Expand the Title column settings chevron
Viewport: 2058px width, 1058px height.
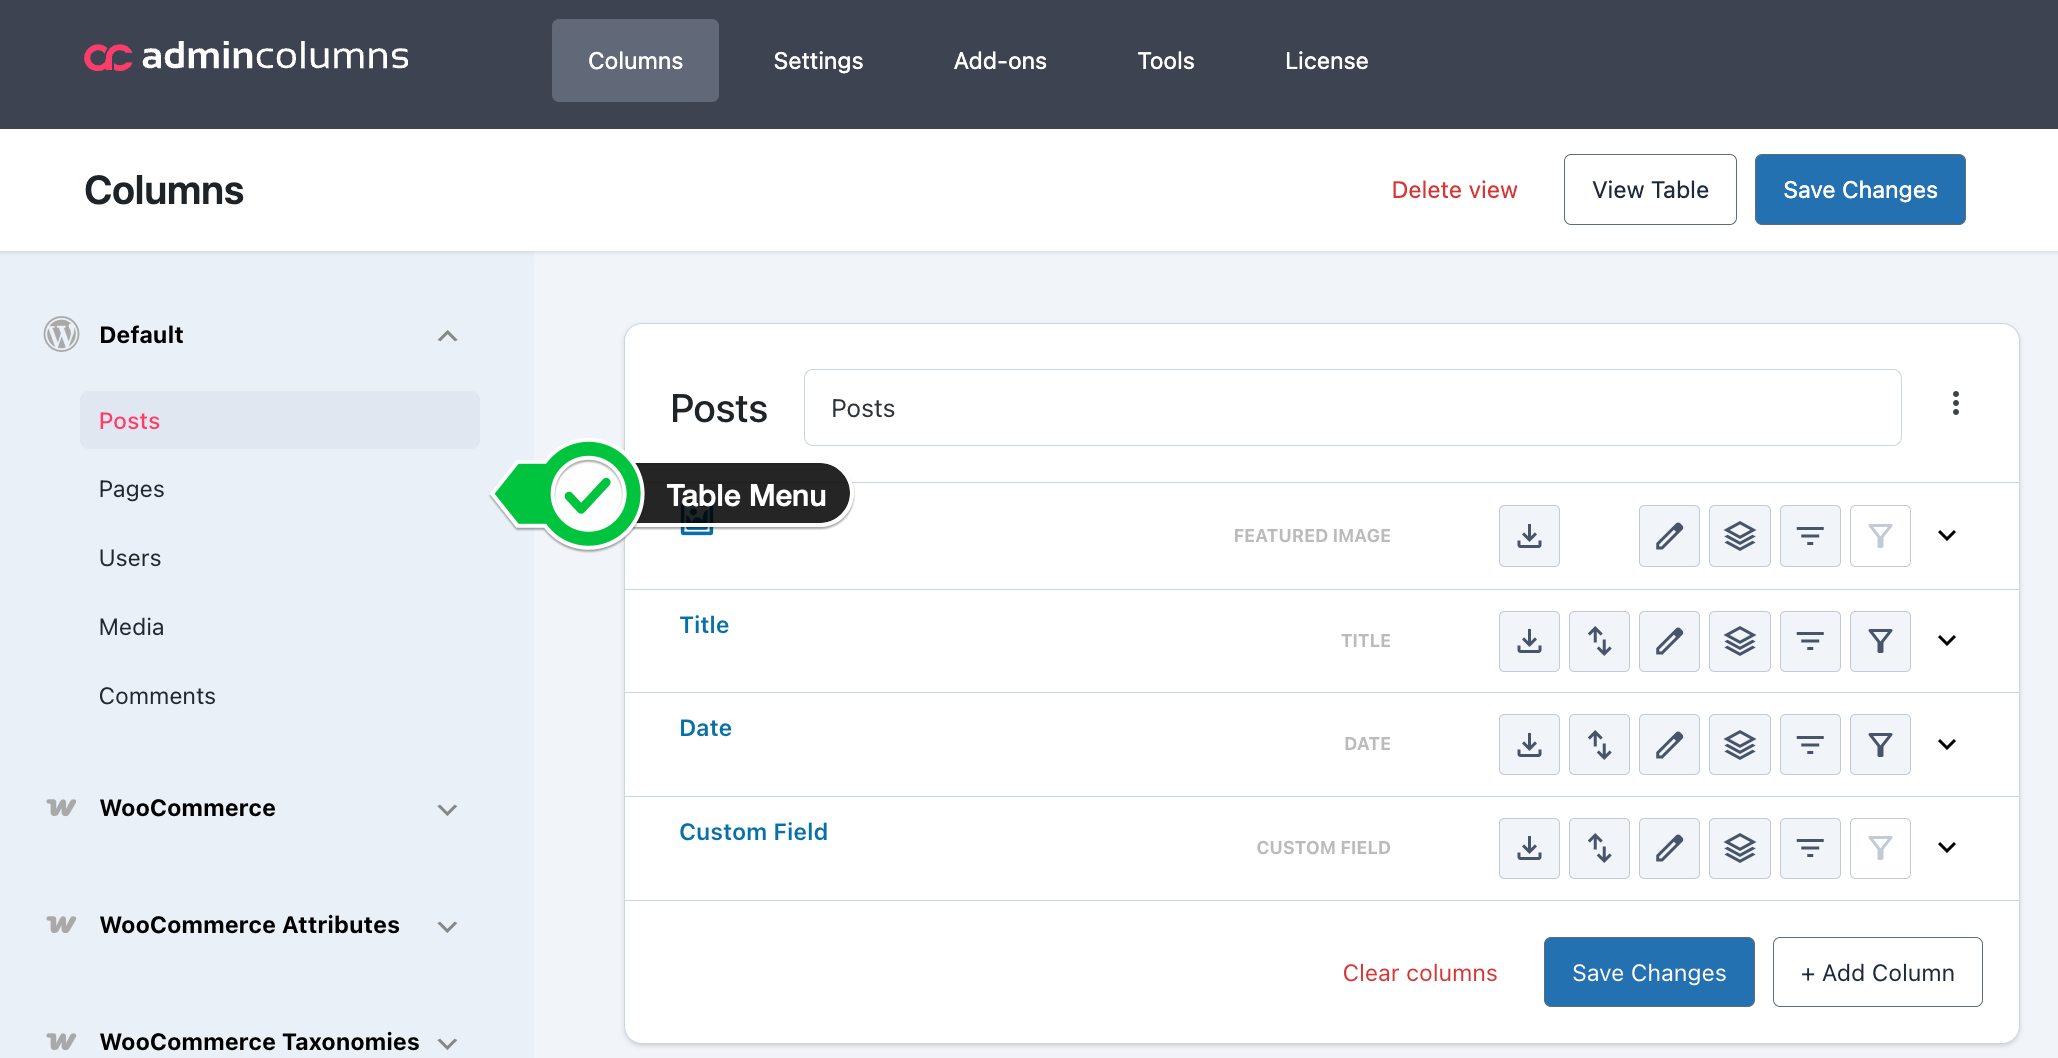[x=1946, y=641]
